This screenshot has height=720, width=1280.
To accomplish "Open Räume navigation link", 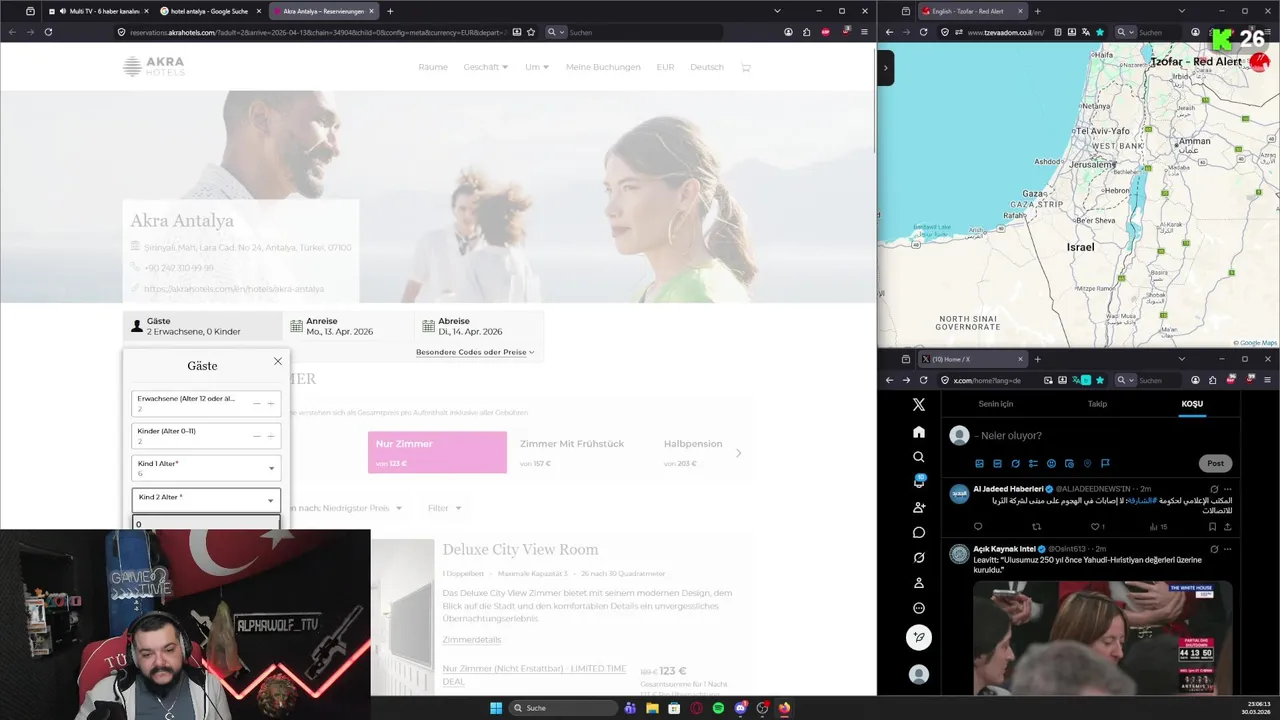I will (433, 67).
